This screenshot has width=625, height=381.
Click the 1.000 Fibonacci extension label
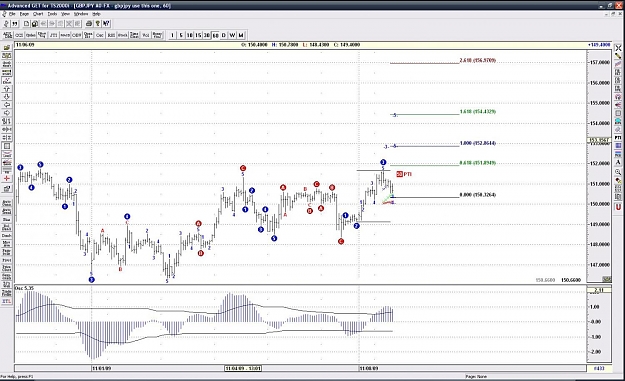coord(478,143)
